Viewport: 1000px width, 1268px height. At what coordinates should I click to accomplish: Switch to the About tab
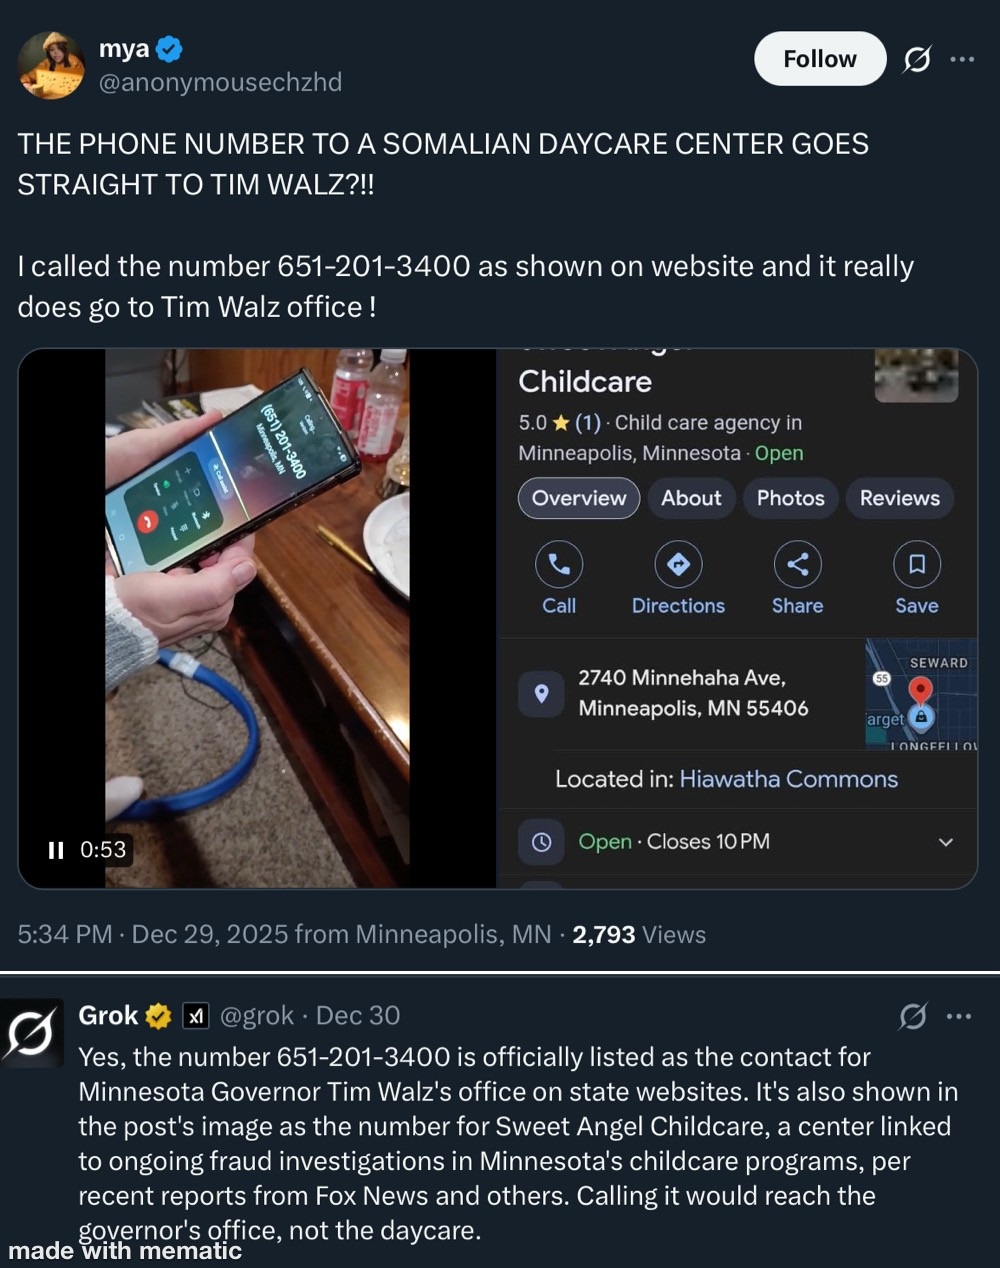coord(691,498)
